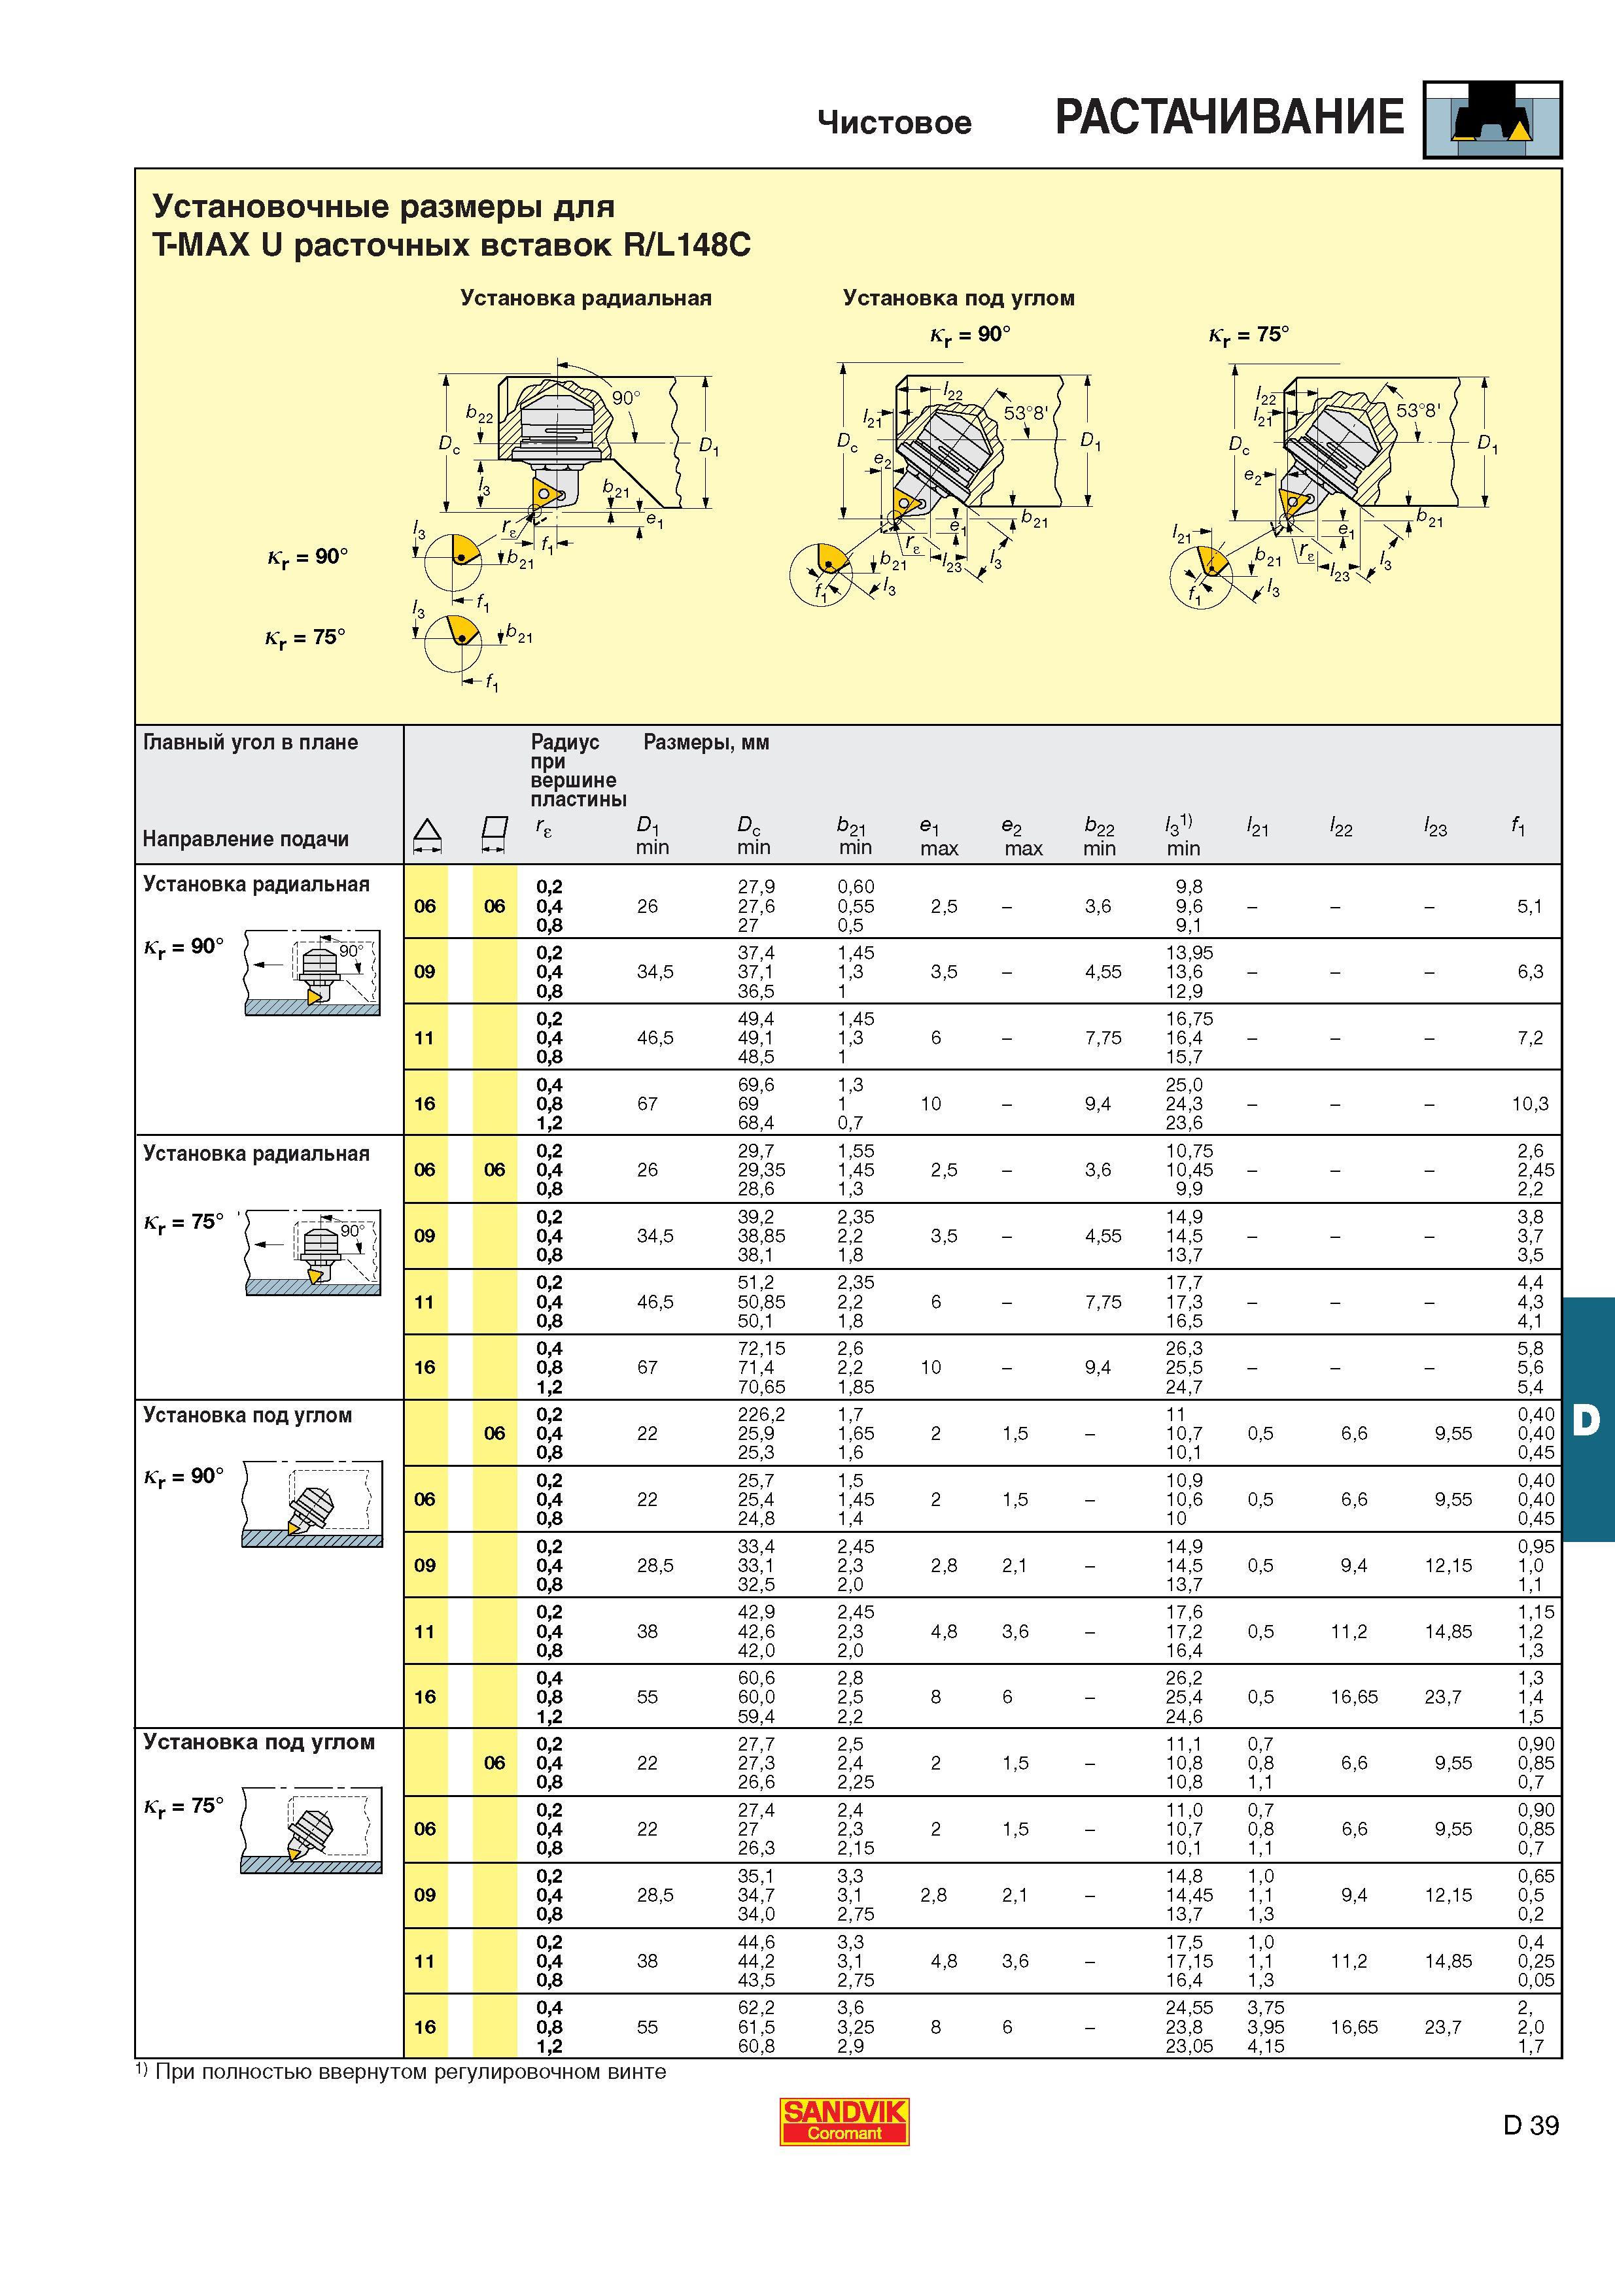The image size is (1615, 2296).
Task: Click the f1 value 0,05
Action: pyautogui.click(x=1536, y=1980)
